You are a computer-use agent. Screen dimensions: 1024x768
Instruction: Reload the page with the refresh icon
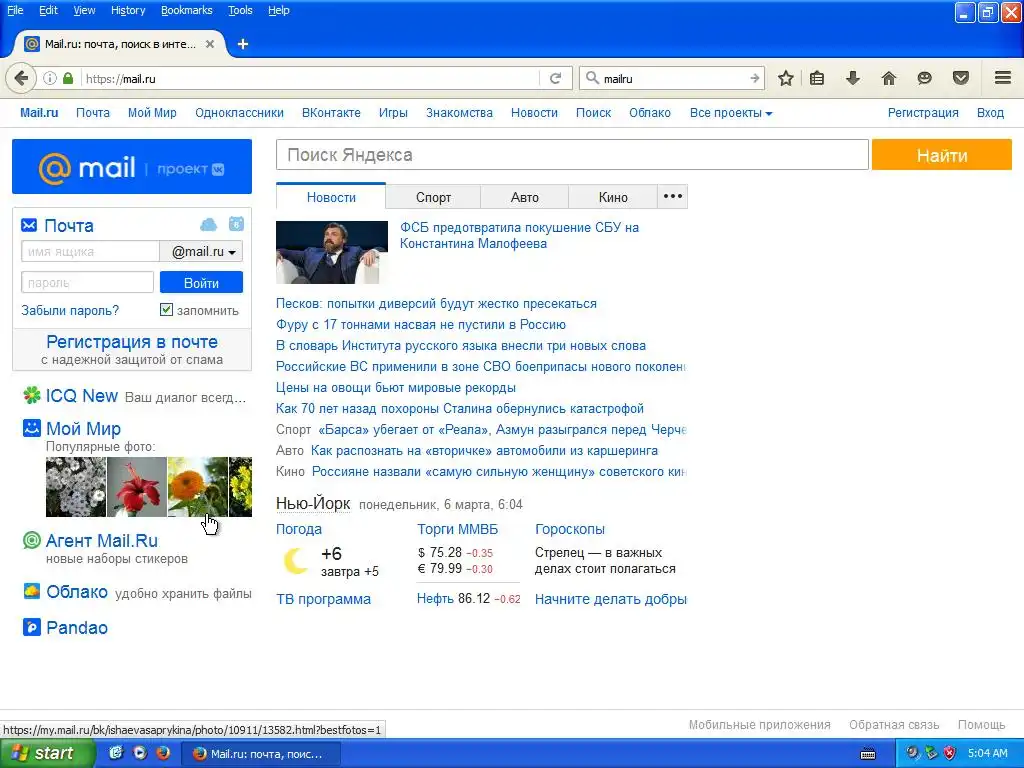coord(555,78)
